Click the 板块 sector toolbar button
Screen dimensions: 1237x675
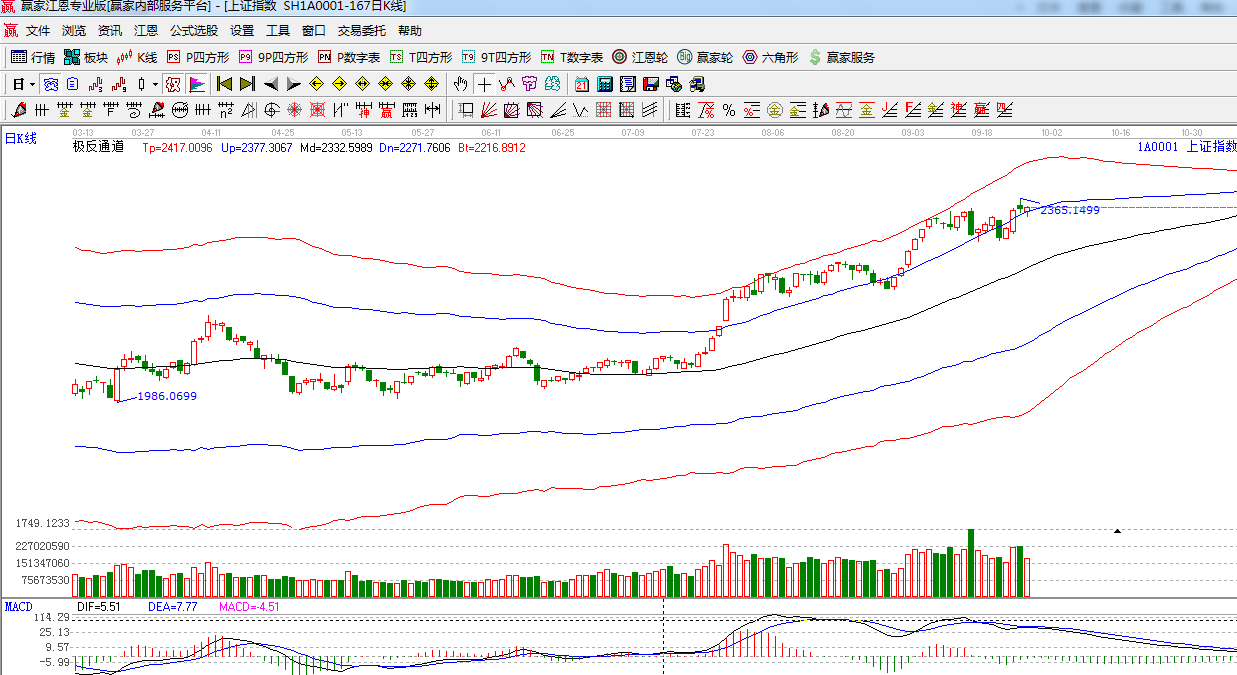click(x=86, y=57)
